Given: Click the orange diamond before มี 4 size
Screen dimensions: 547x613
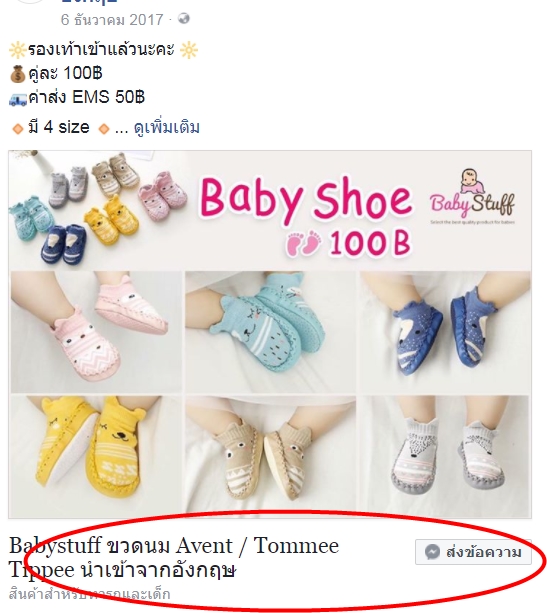Looking at the screenshot, I should pyautogui.click(x=18, y=129).
